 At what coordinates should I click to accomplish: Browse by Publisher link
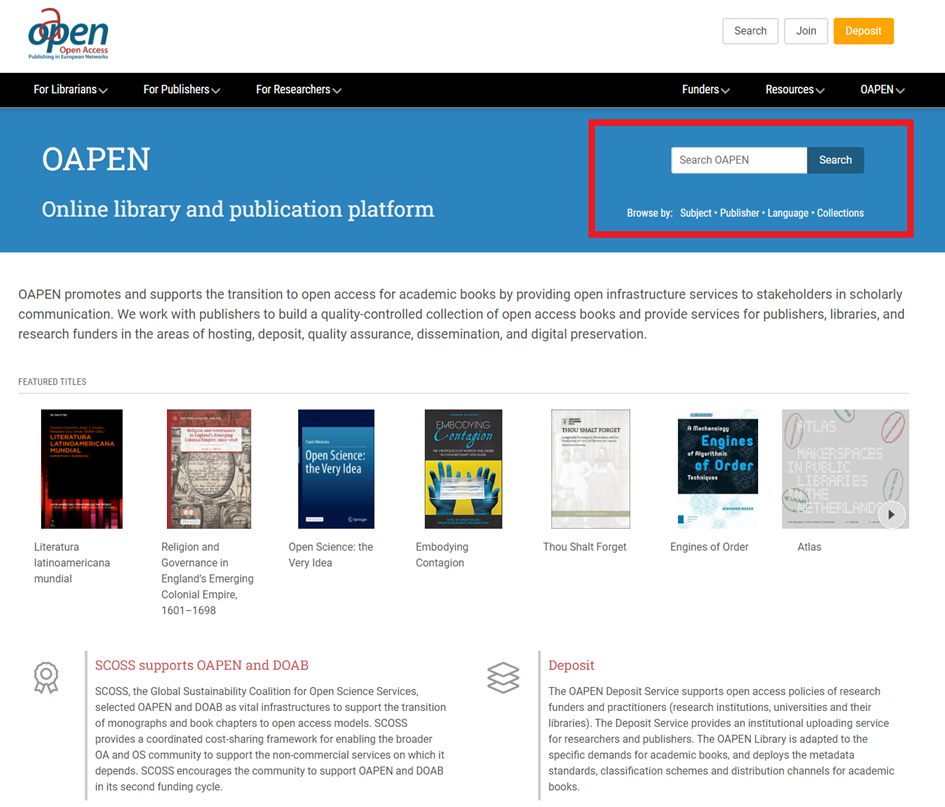739,213
